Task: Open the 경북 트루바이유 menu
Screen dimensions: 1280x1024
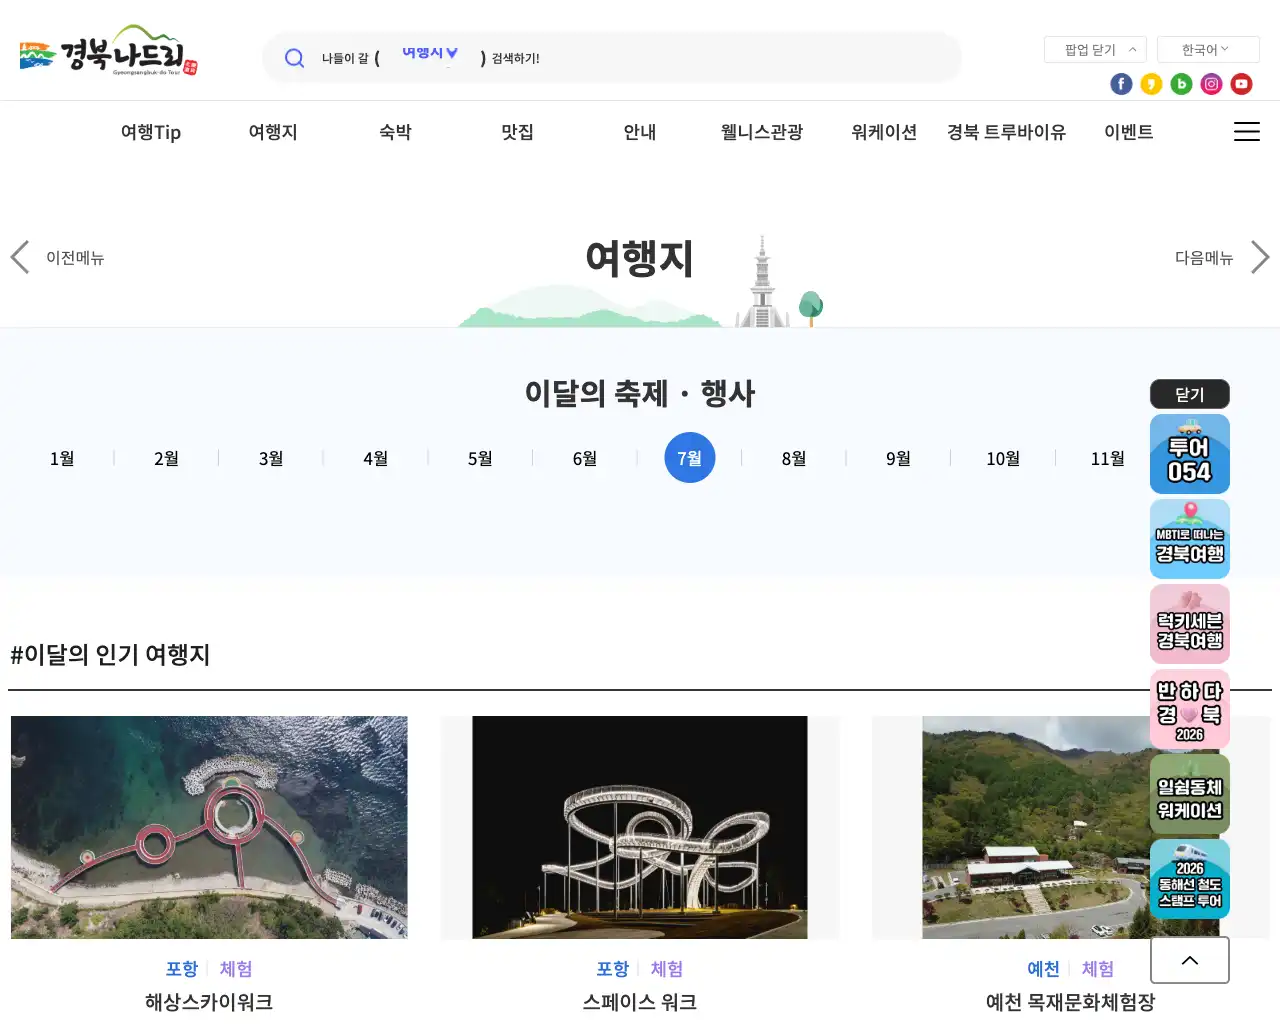Action: coord(1006,132)
